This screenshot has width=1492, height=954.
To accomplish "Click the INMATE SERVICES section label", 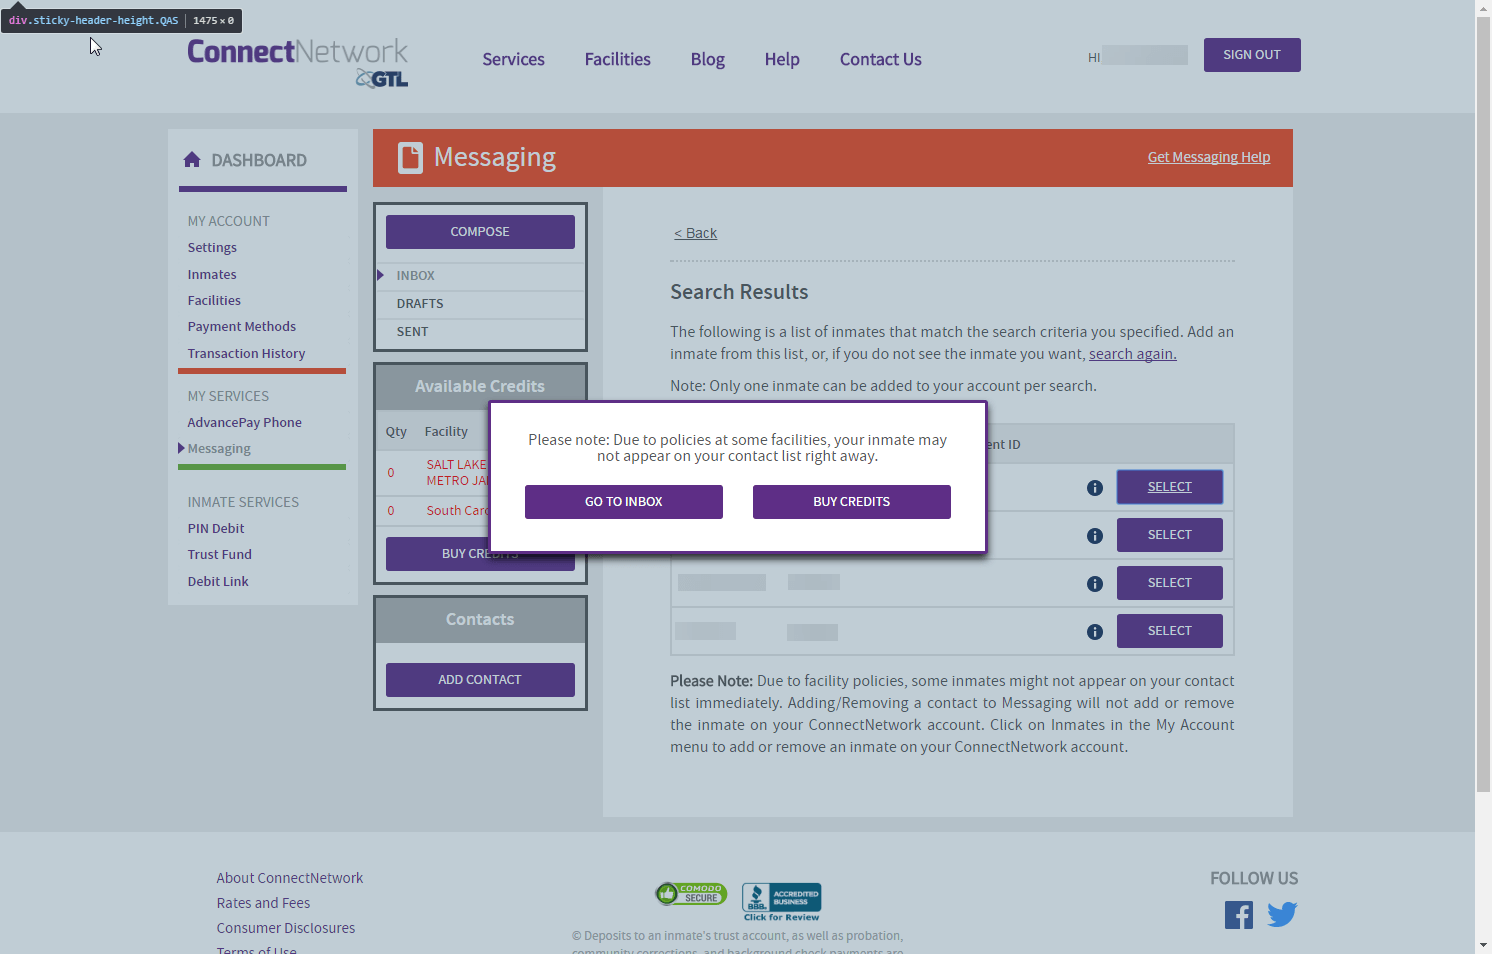I will tap(243, 503).
